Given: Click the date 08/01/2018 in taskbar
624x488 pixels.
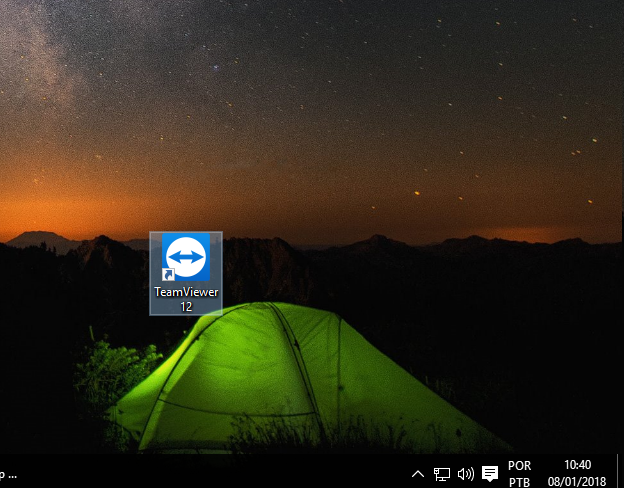Looking at the screenshot, I should (x=577, y=481).
